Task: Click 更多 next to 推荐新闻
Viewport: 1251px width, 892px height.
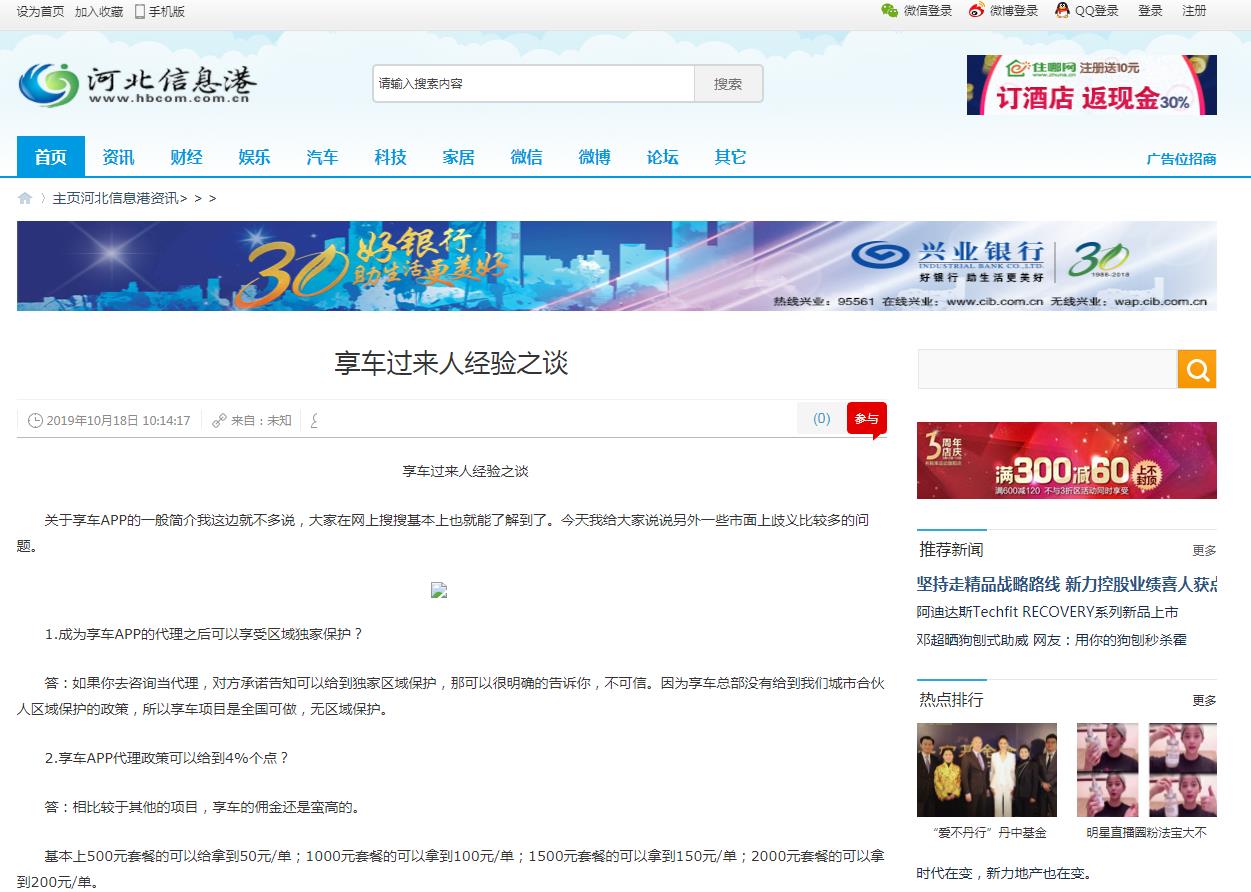Action: pyautogui.click(x=1204, y=551)
